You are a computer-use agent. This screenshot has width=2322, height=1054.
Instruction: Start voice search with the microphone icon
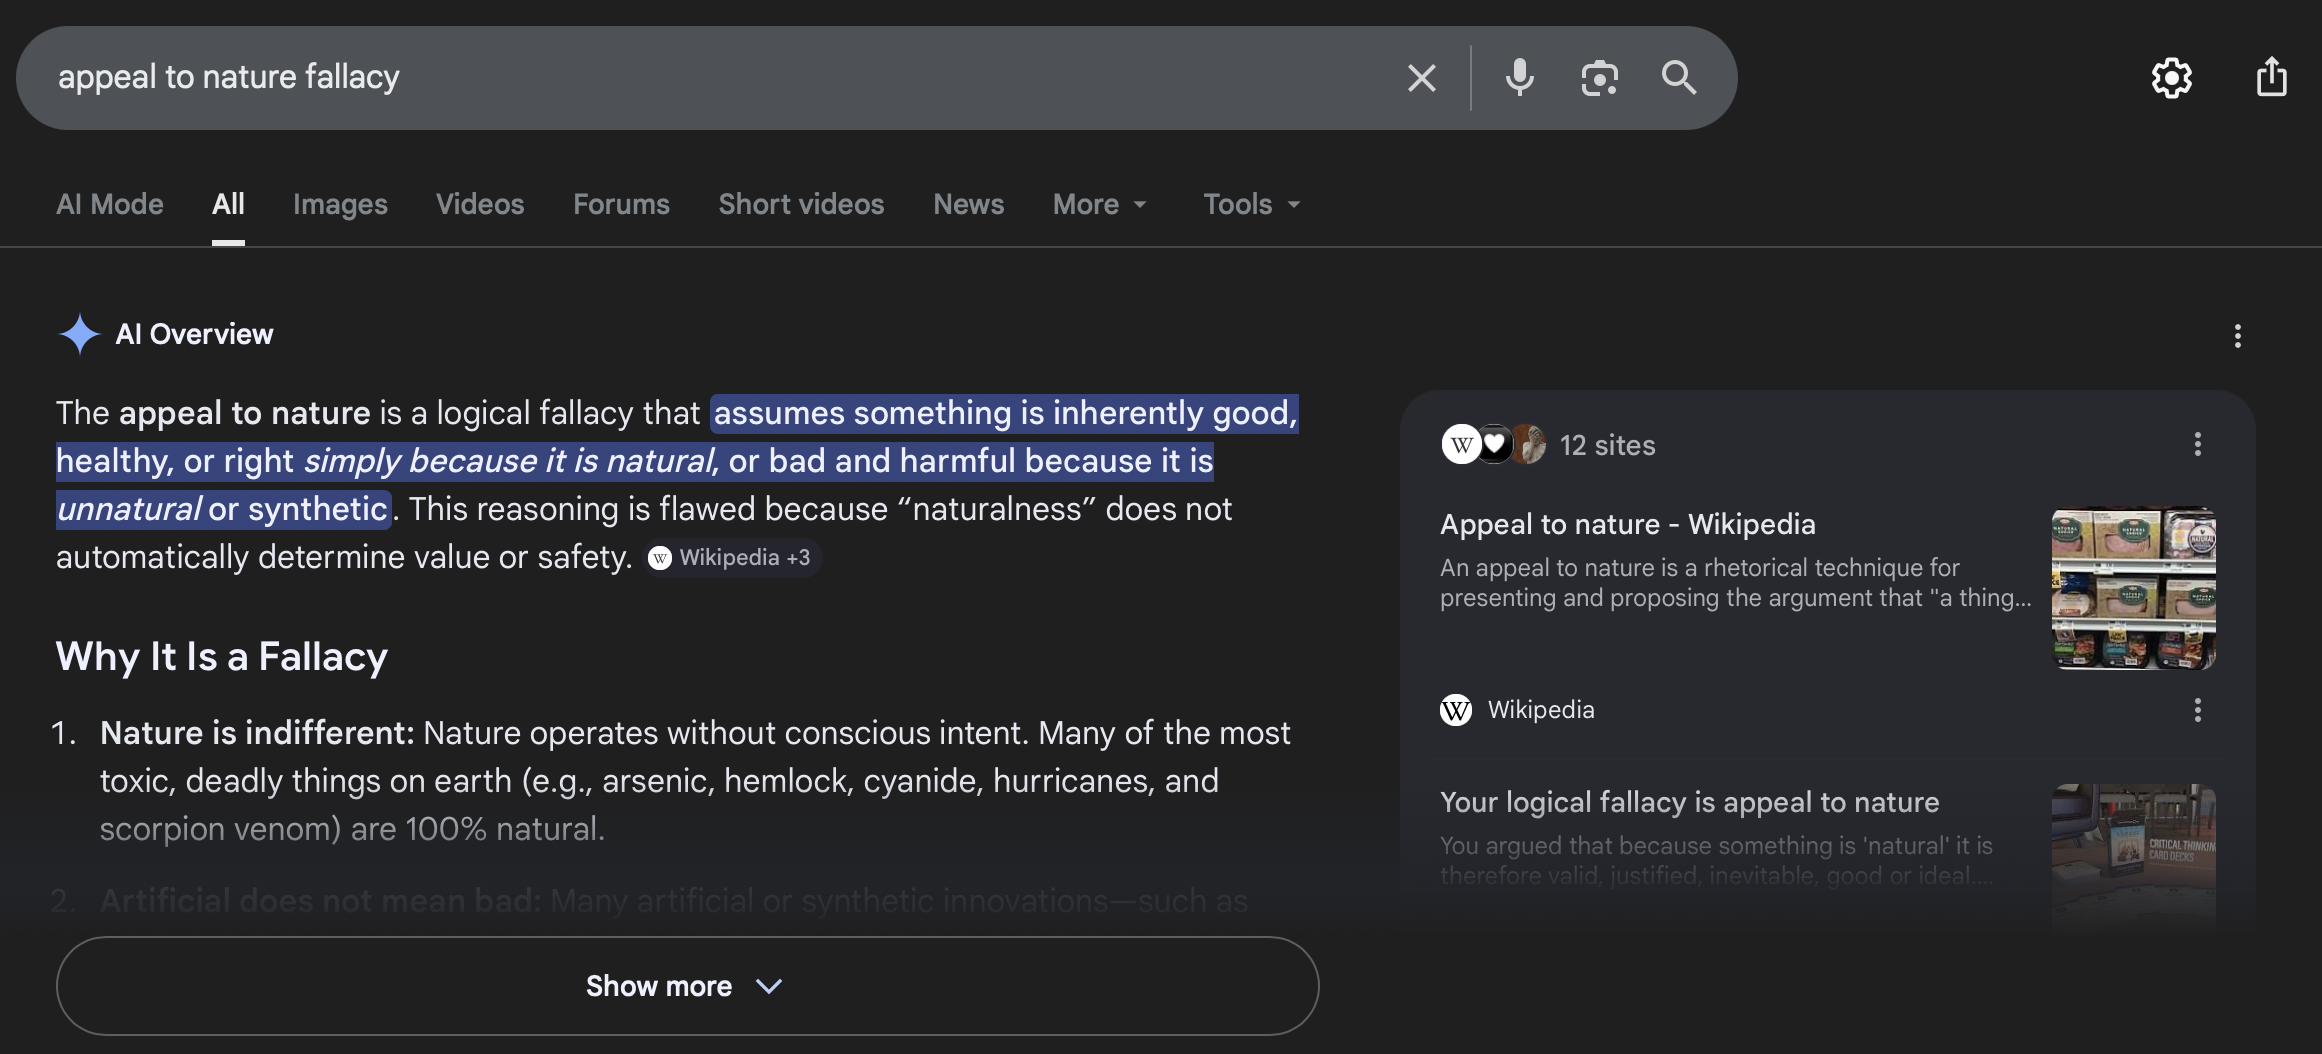tap(1519, 78)
